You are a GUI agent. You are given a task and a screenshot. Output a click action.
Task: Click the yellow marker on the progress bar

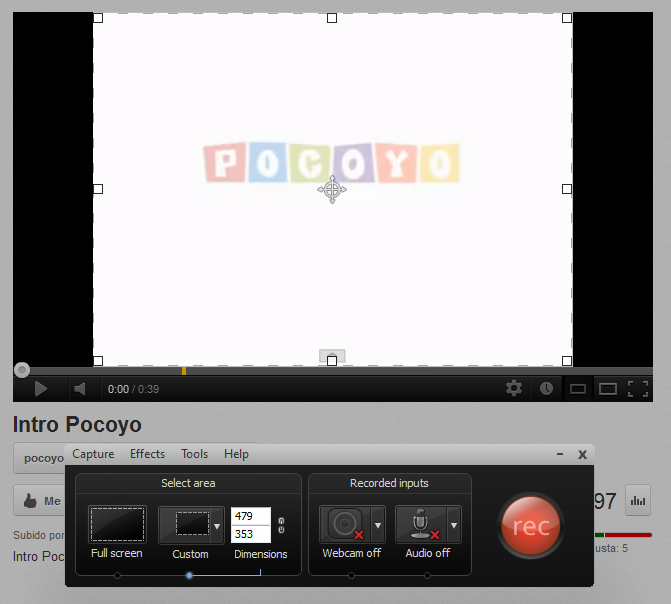pyautogui.click(x=184, y=371)
